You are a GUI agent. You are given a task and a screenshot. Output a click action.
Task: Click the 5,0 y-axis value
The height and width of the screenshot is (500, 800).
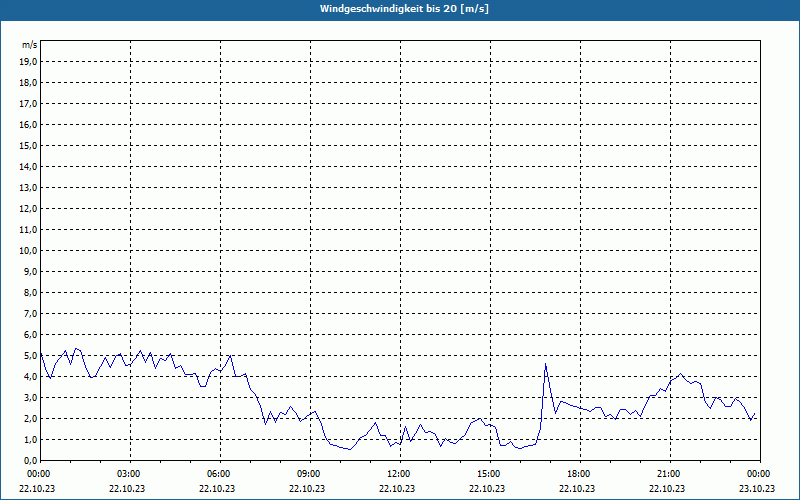click(x=31, y=356)
